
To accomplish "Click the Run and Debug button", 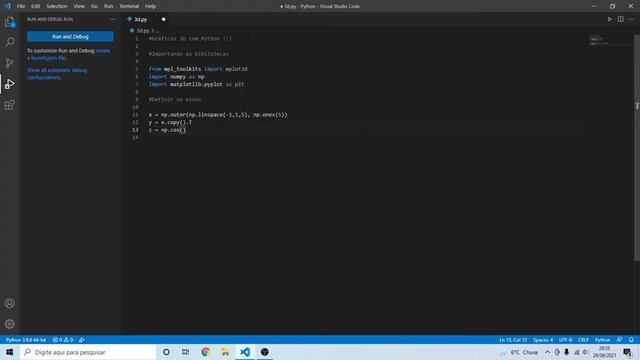I will (70, 37).
